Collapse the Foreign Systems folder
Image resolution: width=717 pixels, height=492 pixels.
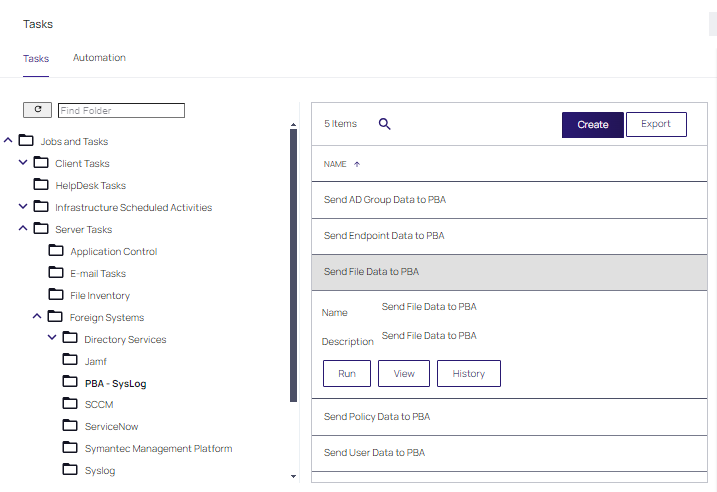coord(38,316)
